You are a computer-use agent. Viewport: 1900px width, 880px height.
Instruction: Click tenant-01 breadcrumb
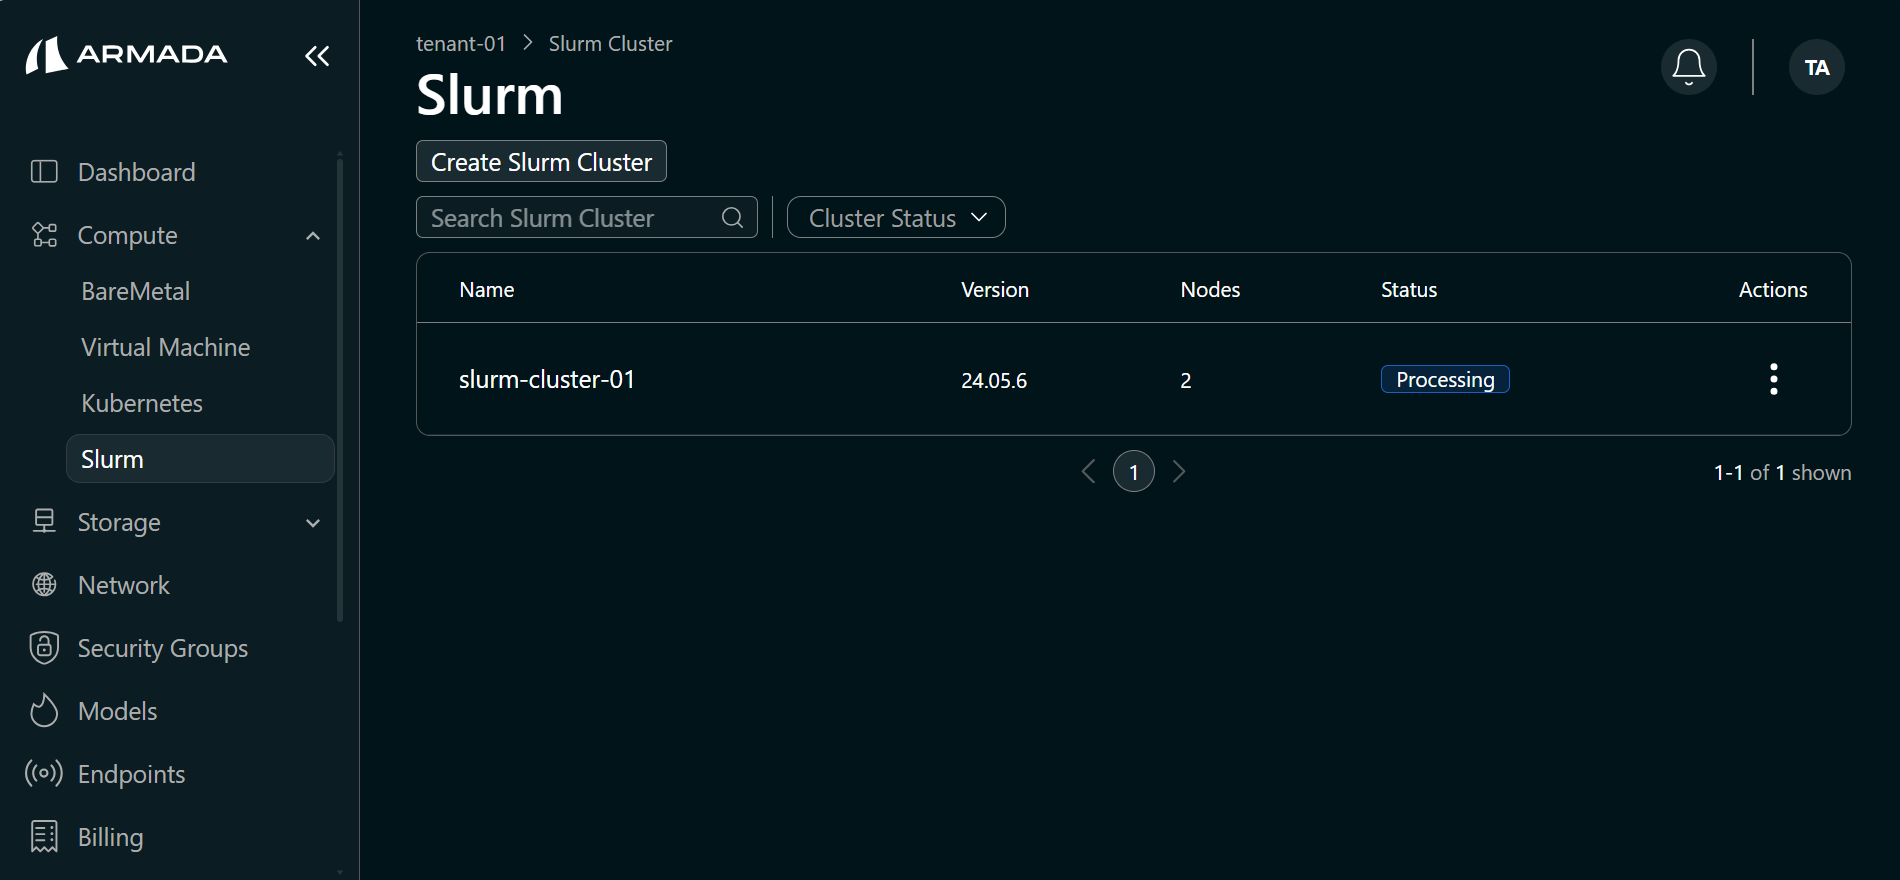[461, 44]
